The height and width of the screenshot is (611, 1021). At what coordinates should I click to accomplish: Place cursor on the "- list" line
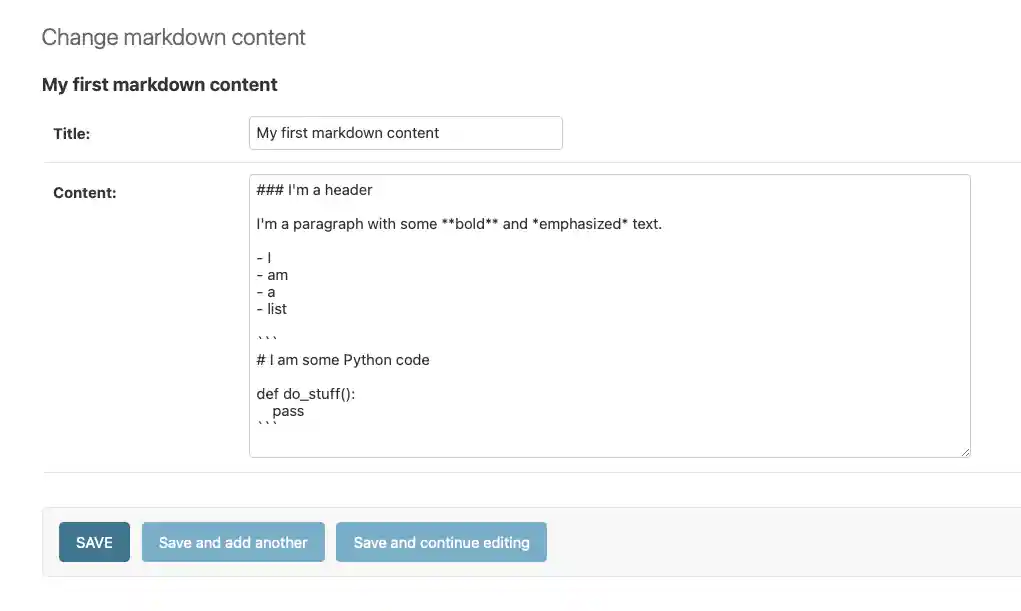(x=271, y=309)
